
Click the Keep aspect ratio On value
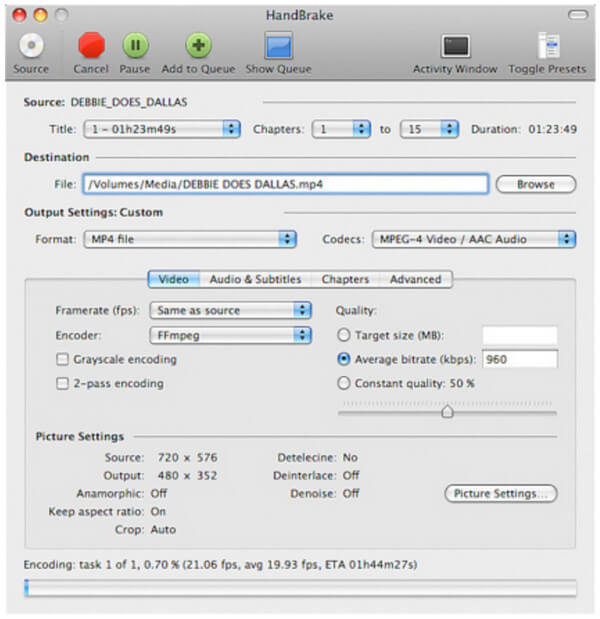158,512
